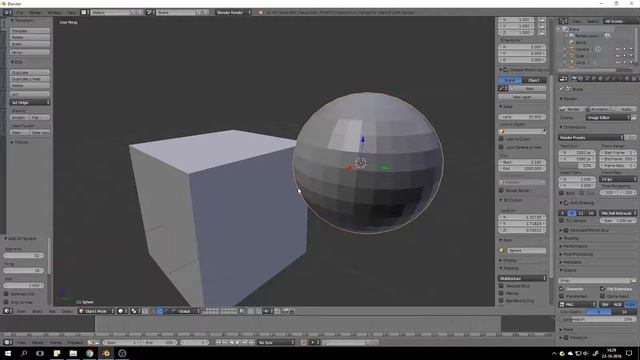Open the File menu in the top bar
Screen dimensions: 640x360
(19, 13)
